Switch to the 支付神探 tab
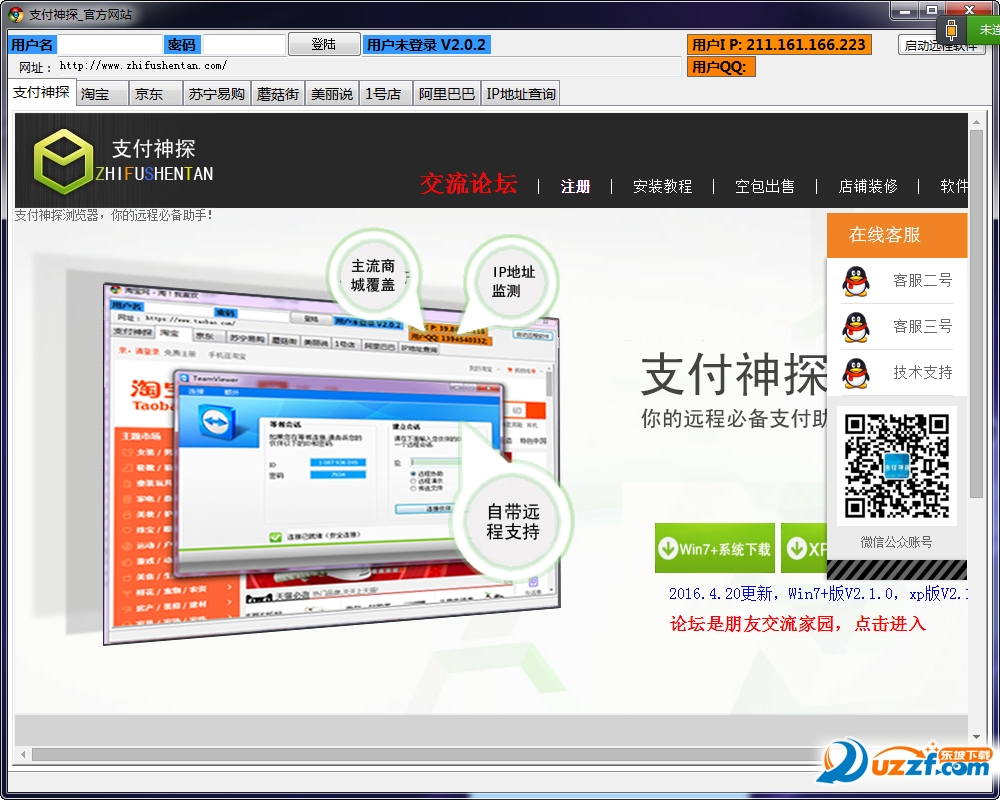Image resolution: width=1000 pixels, height=800 pixels. pos(41,93)
